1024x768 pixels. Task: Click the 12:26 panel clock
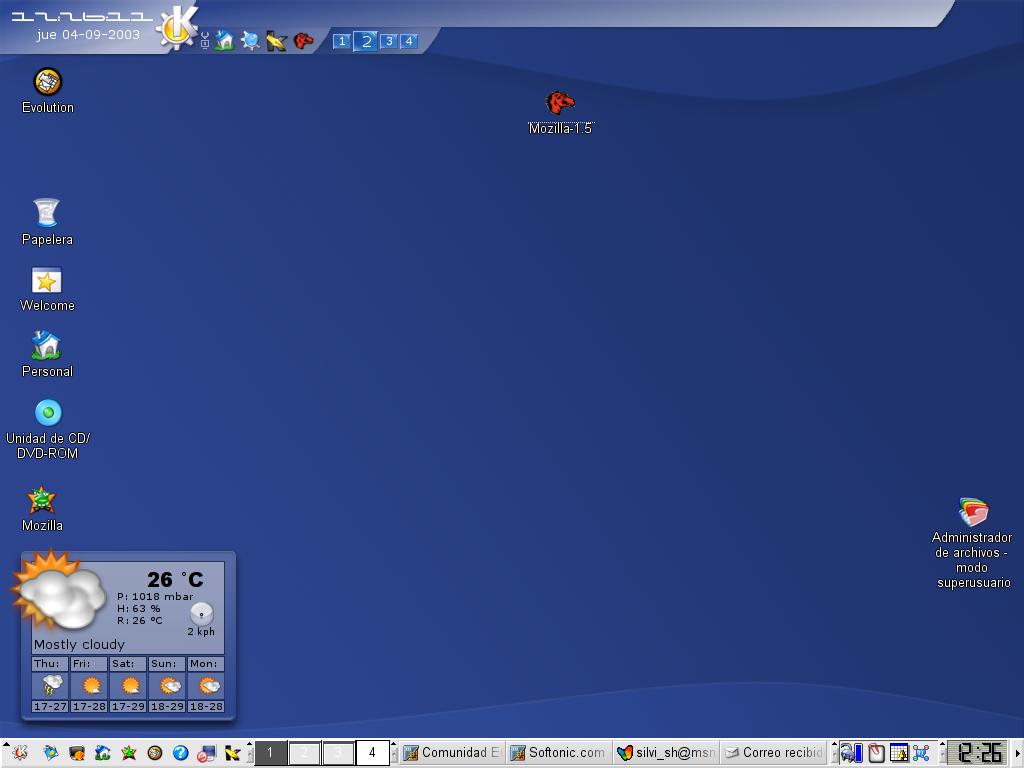pyautogui.click(x=978, y=753)
